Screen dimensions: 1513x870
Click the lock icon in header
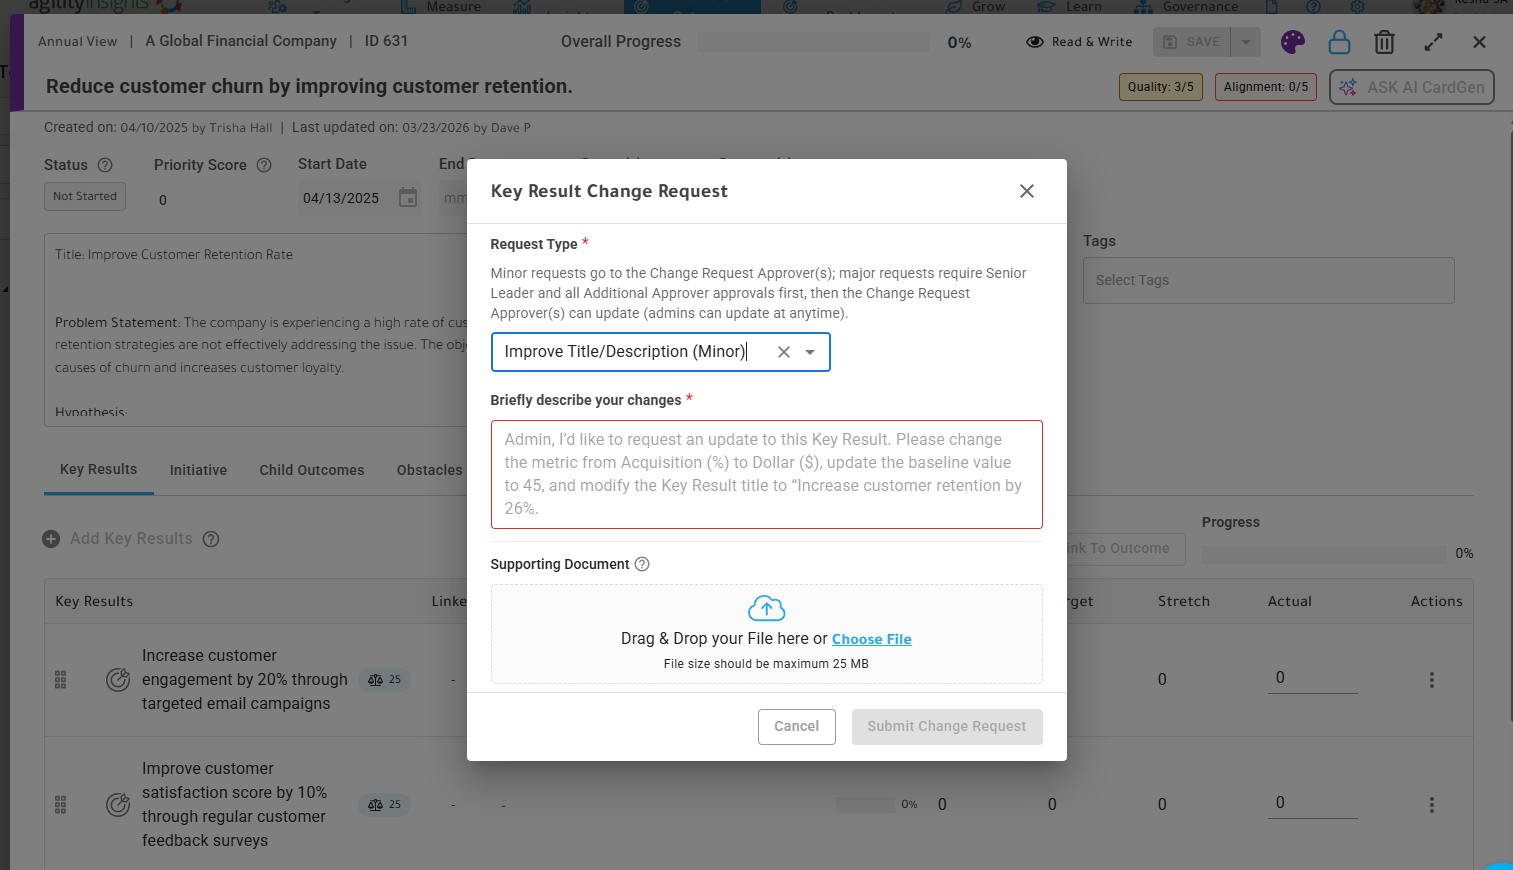1339,42
